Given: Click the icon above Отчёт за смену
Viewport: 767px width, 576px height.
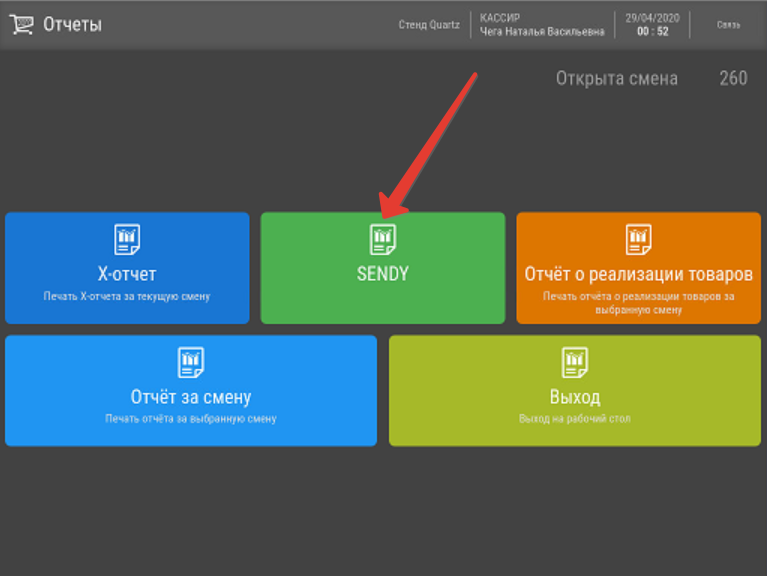Looking at the screenshot, I should (x=191, y=362).
